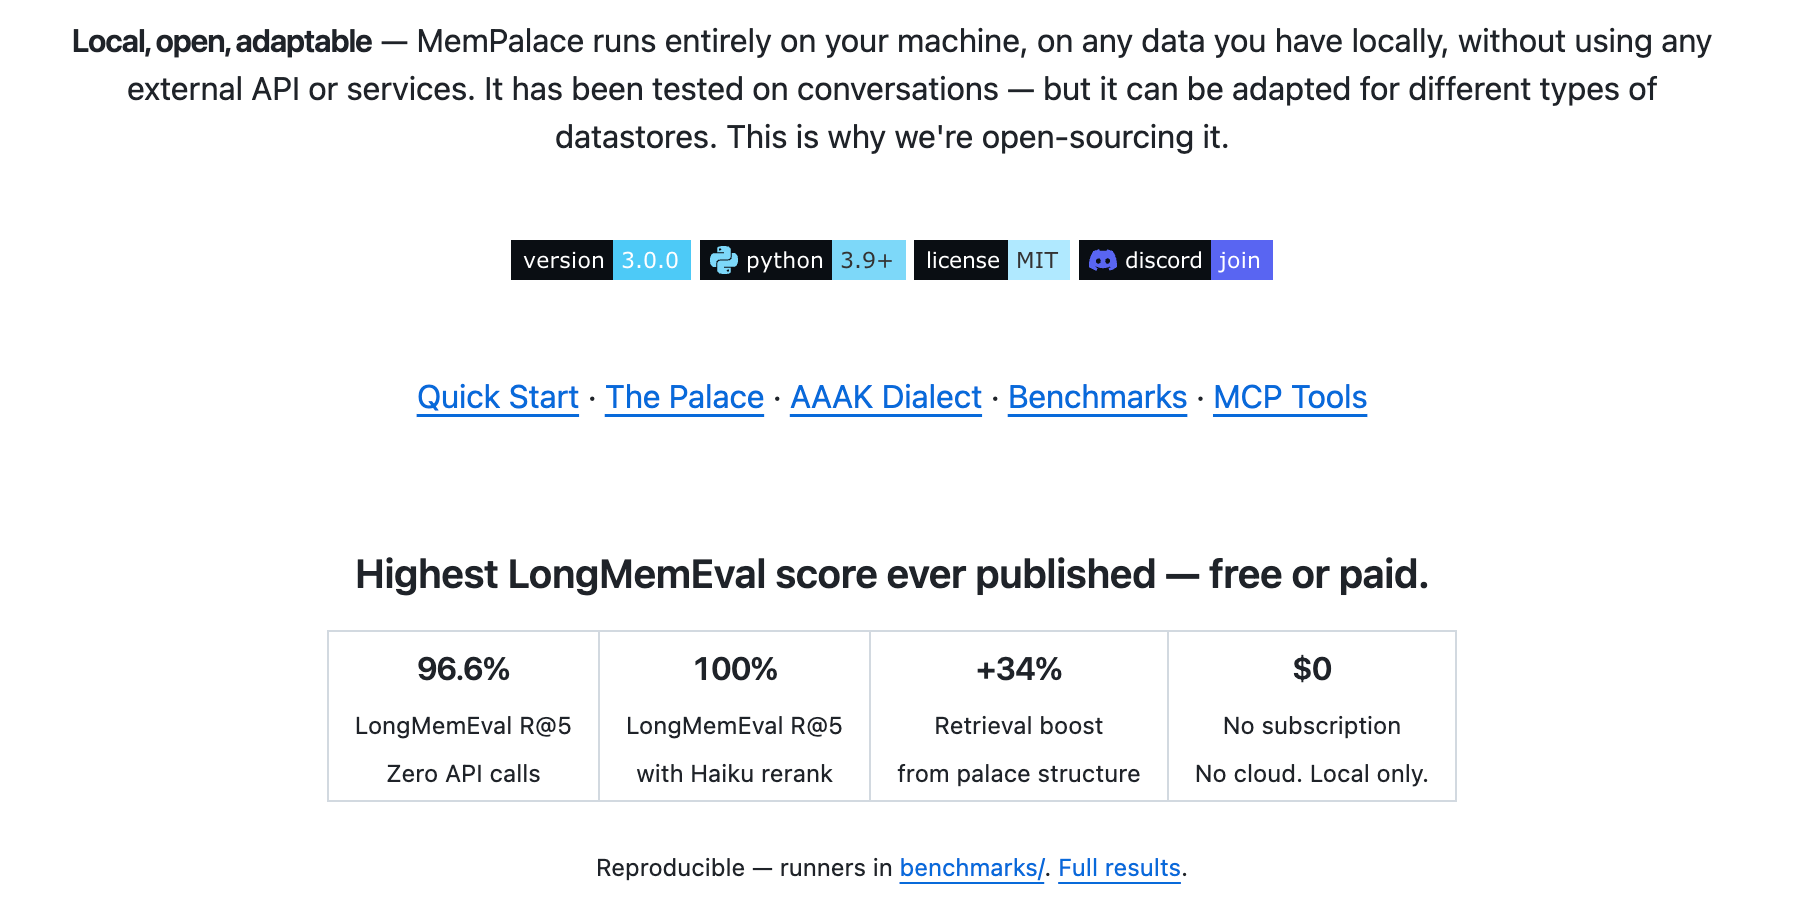Click the Python logo icon on badge
Viewport: 1794px width, 914px height.
[723, 260]
